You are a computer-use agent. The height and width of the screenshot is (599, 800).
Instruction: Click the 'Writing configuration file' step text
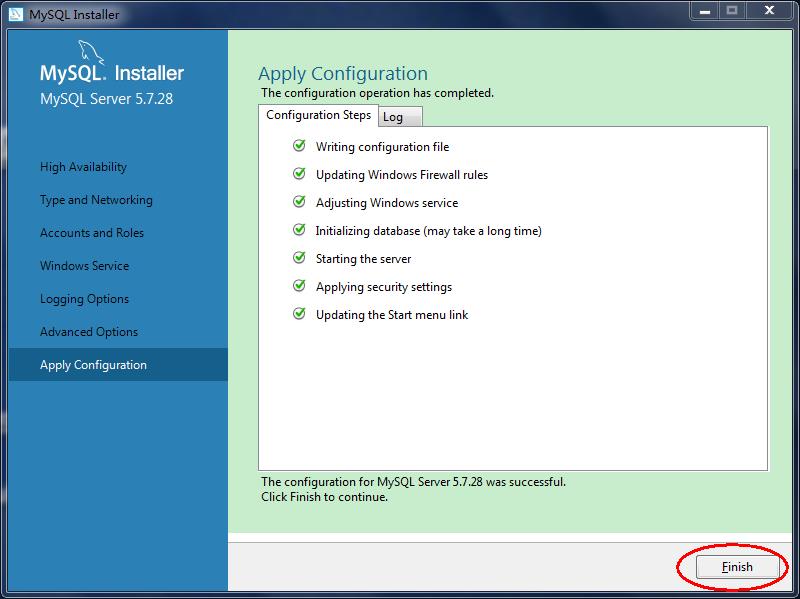coord(383,147)
